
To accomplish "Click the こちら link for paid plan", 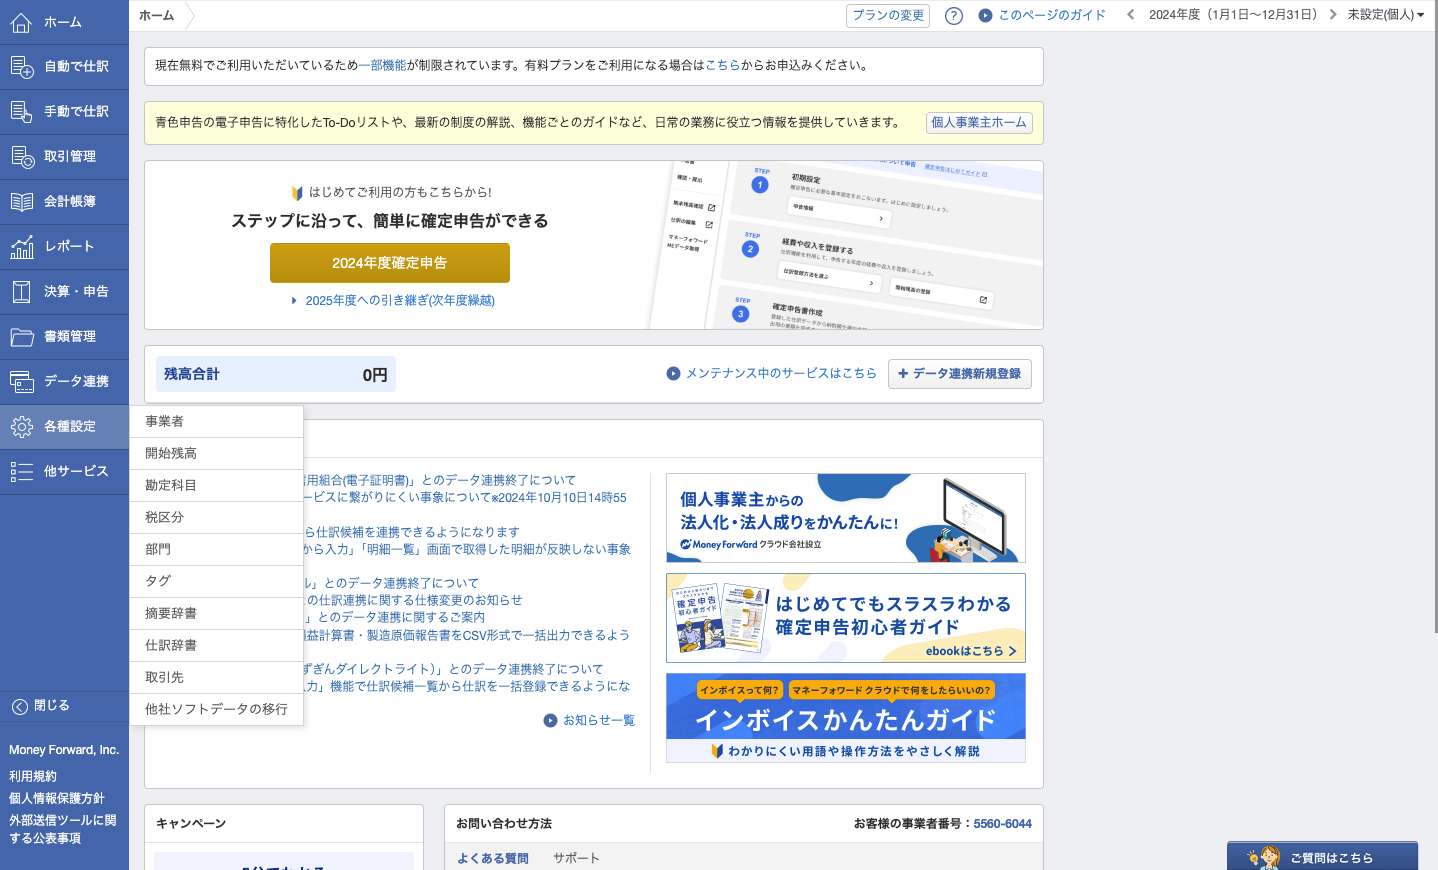I will 723,66.
